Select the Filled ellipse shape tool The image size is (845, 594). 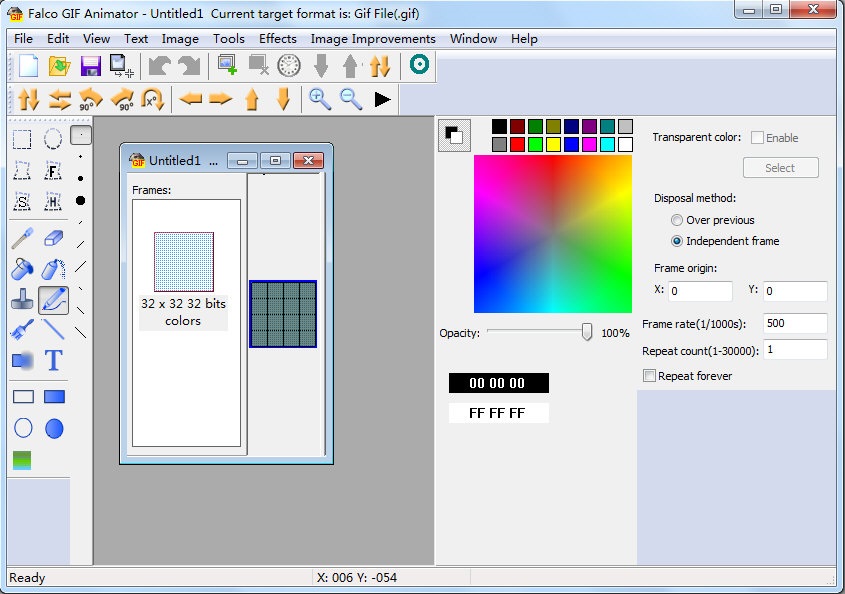click(x=54, y=428)
